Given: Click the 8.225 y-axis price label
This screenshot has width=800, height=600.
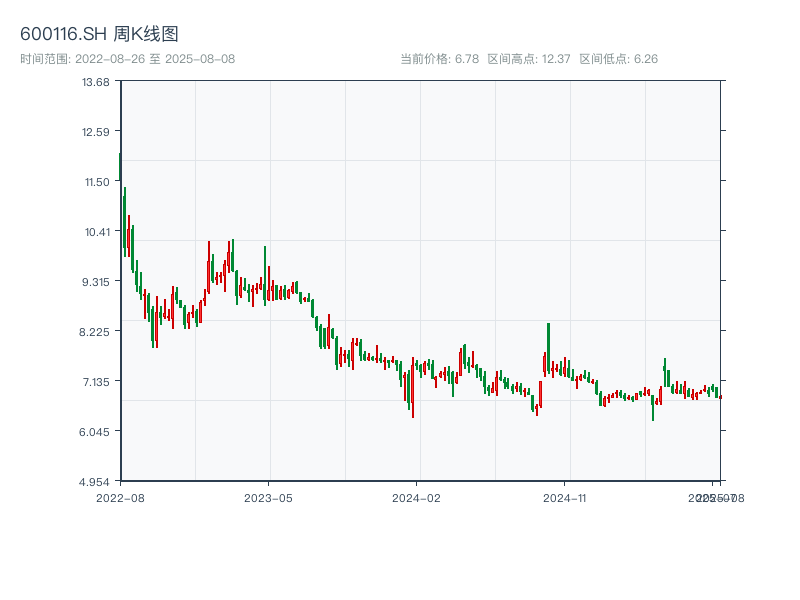Looking at the screenshot, I should (96, 331).
